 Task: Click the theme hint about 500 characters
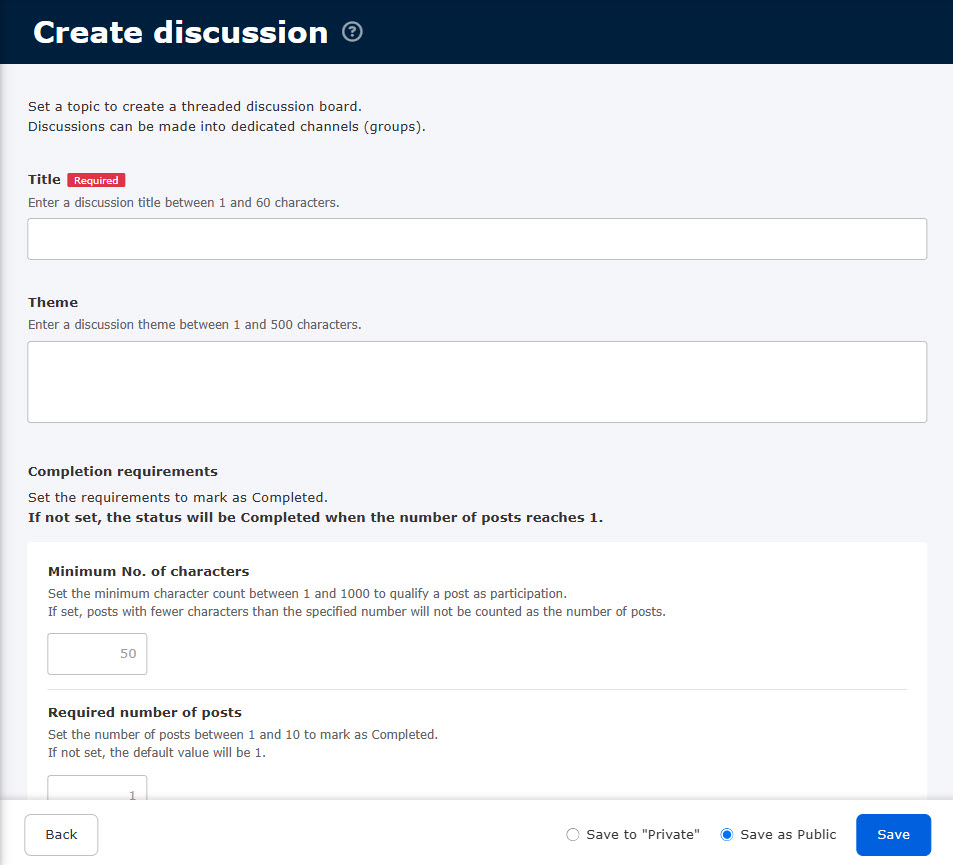click(x=195, y=325)
